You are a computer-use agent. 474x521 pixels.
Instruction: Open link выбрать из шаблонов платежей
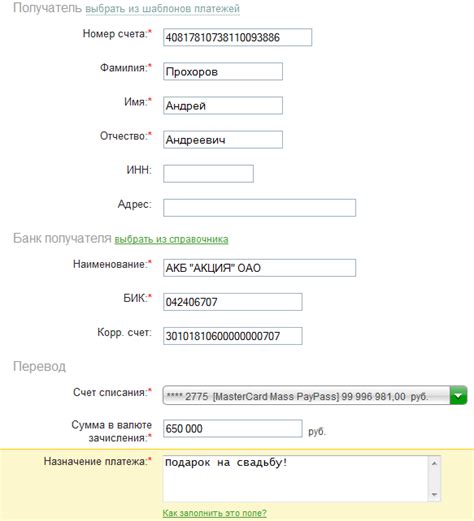pos(163,9)
